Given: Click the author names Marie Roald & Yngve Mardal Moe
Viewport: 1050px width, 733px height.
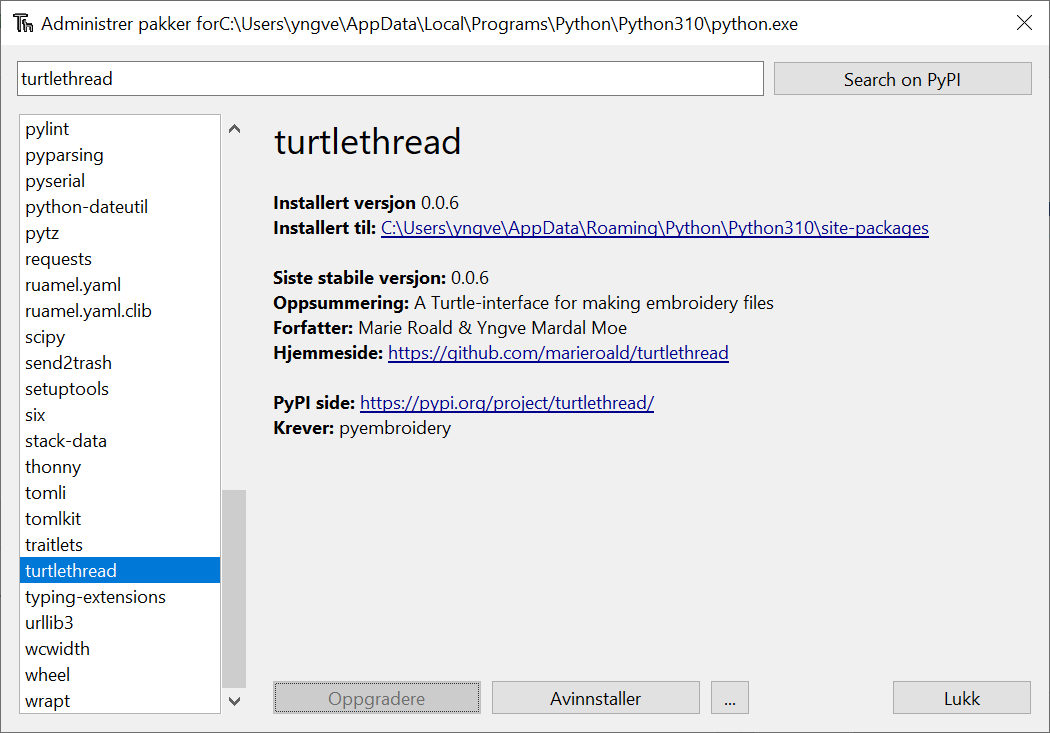Looking at the screenshot, I should point(493,328).
